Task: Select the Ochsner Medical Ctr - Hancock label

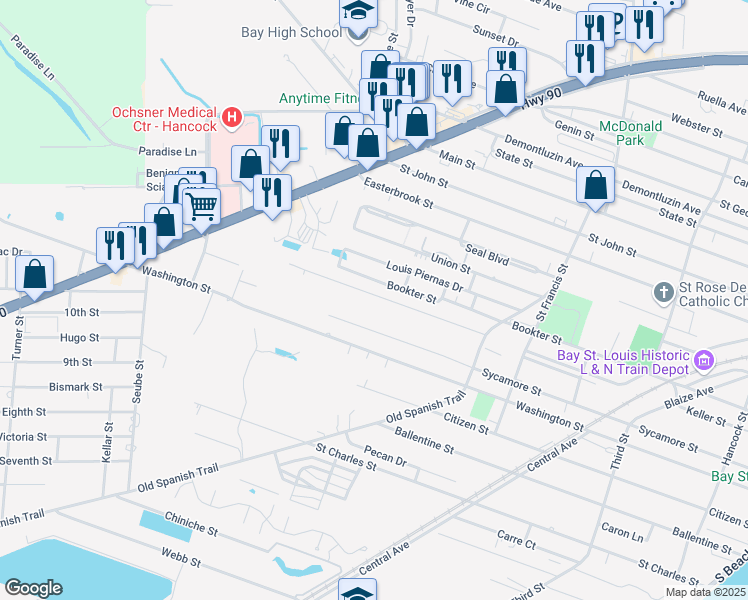Action: pos(165,119)
